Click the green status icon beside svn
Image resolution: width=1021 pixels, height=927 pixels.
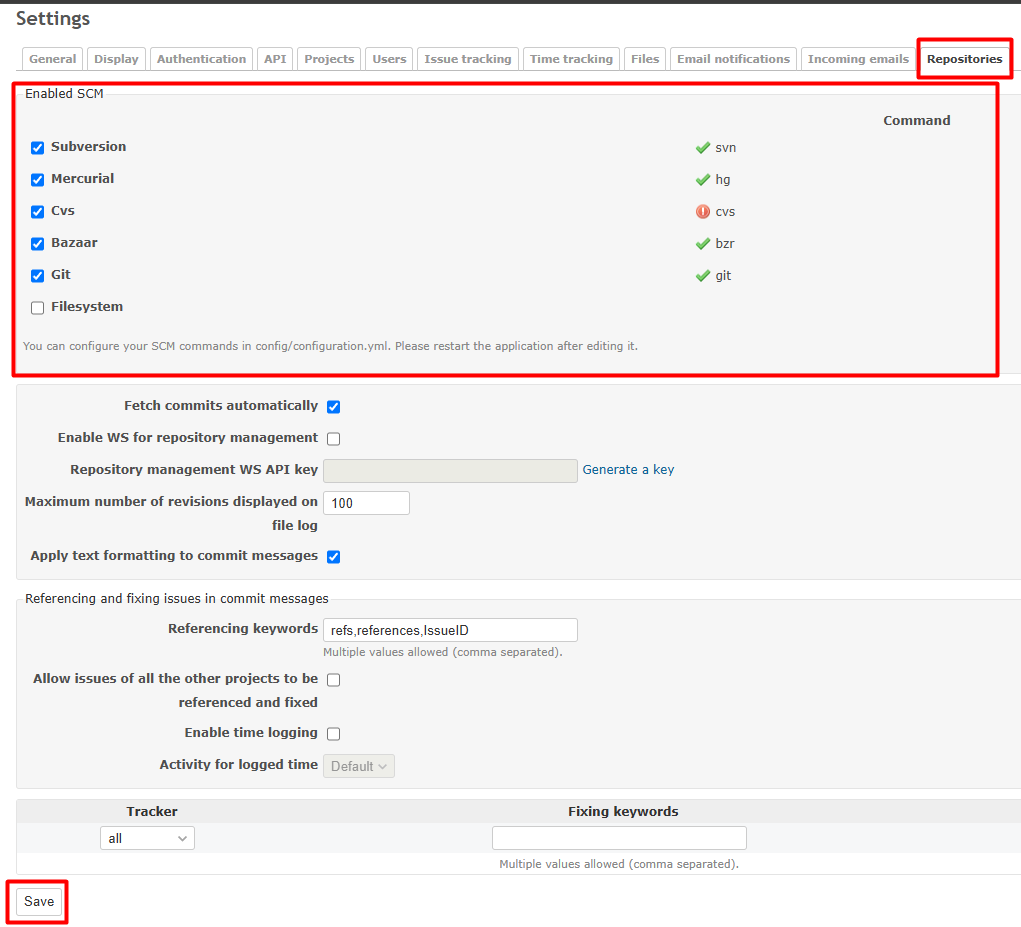pos(703,147)
